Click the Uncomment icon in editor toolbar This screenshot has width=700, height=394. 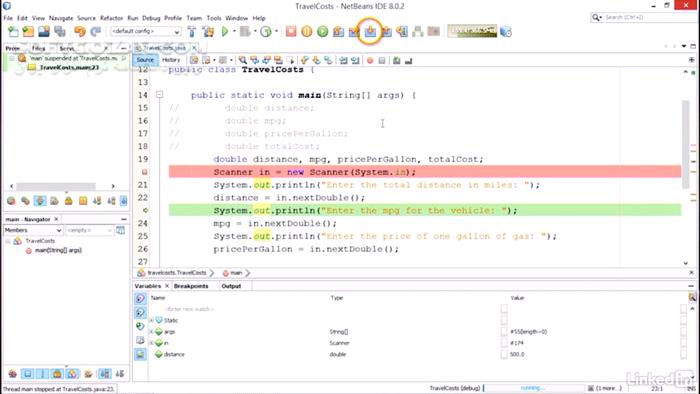point(408,60)
